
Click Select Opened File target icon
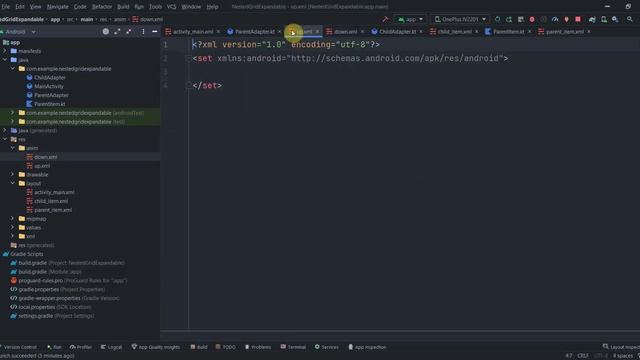(106, 31)
